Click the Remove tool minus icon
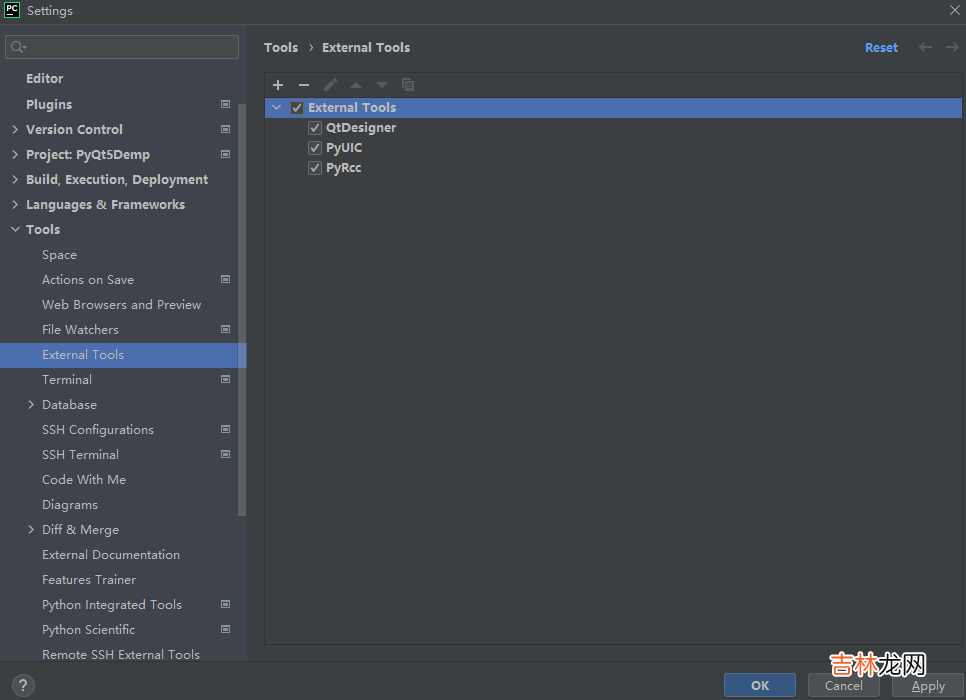 click(304, 85)
